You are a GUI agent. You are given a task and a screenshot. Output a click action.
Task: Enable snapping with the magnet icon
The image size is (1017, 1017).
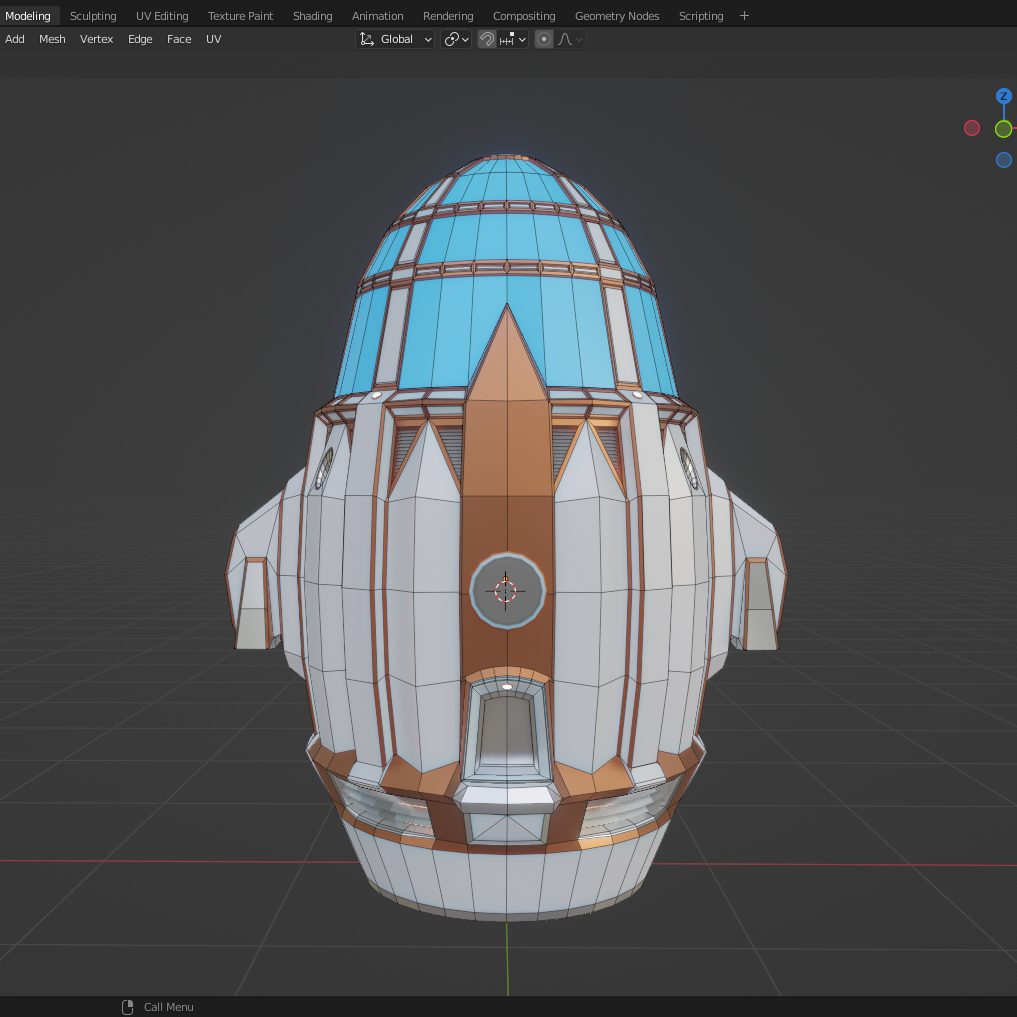pyautogui.click(x=487, y=39)
